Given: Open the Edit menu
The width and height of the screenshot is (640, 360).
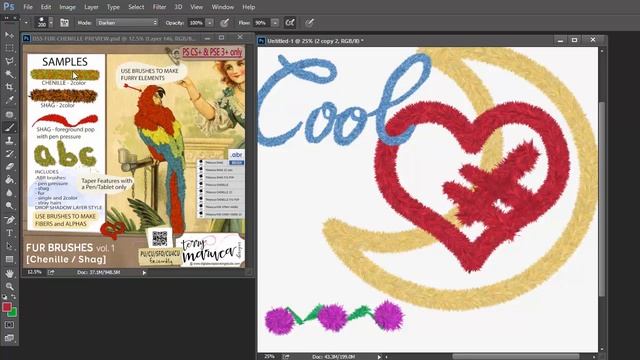Looking at the screenshot, I should click(46, 7).
